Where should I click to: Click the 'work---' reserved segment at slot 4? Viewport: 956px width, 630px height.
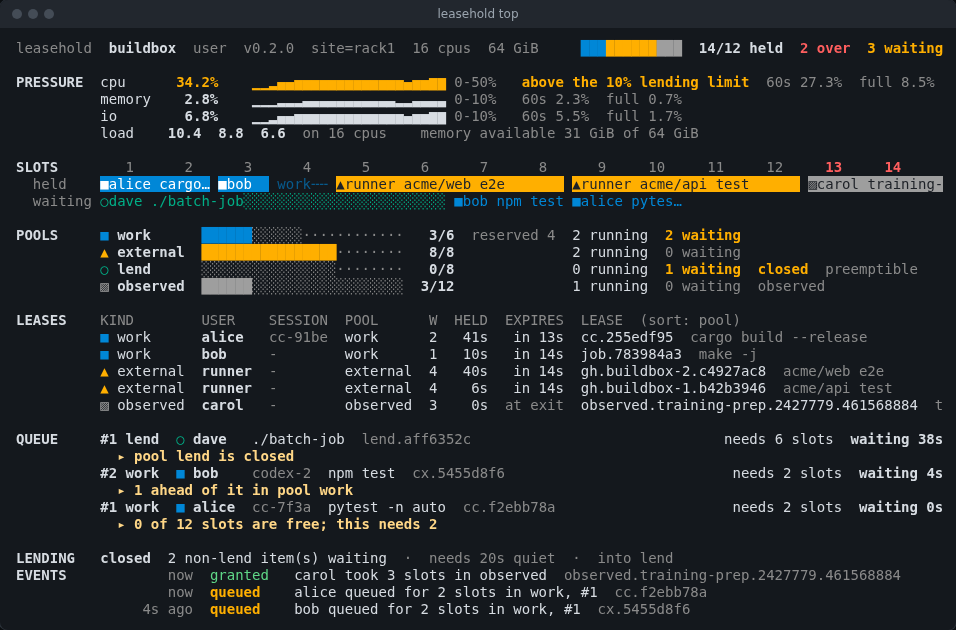[302, 184]
